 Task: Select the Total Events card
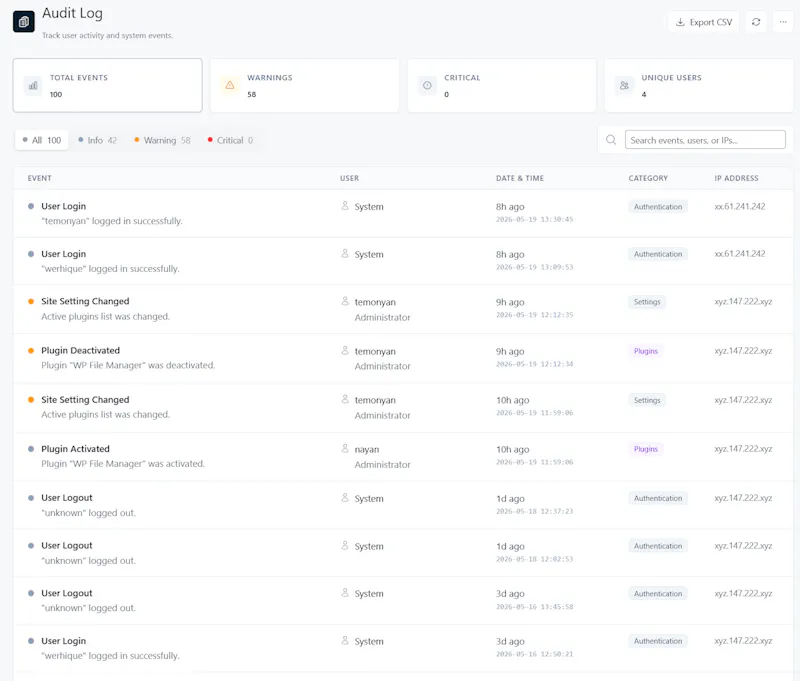108,85
